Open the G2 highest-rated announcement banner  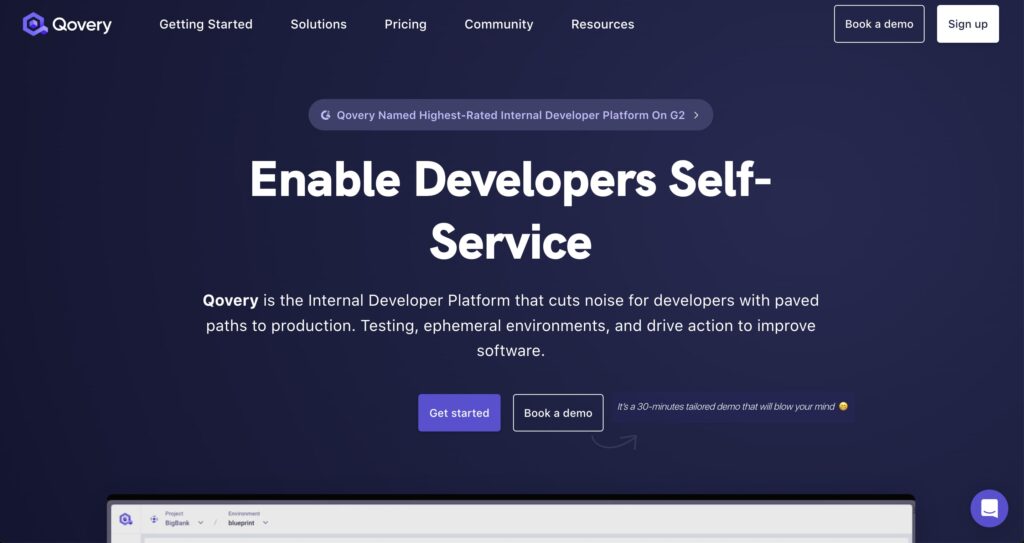click(x=511, y=115)
